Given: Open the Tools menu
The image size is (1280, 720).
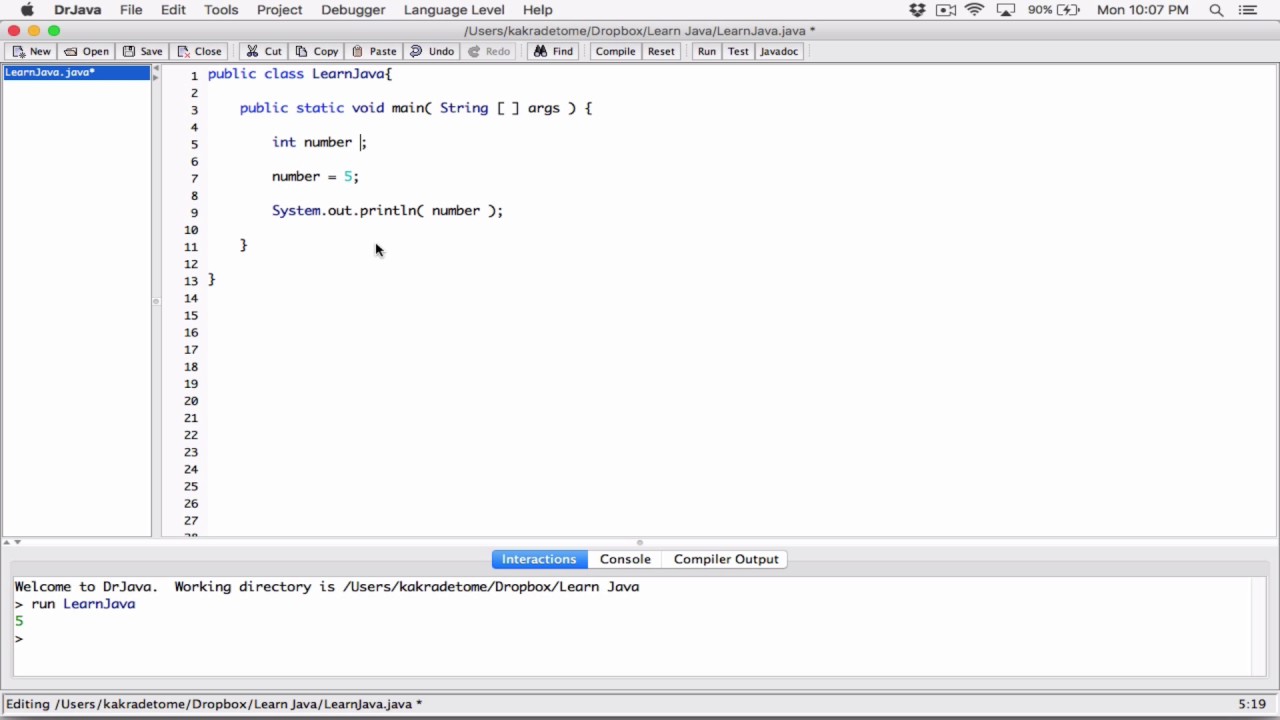Looking at the screenshot, I should click(221, 10).
